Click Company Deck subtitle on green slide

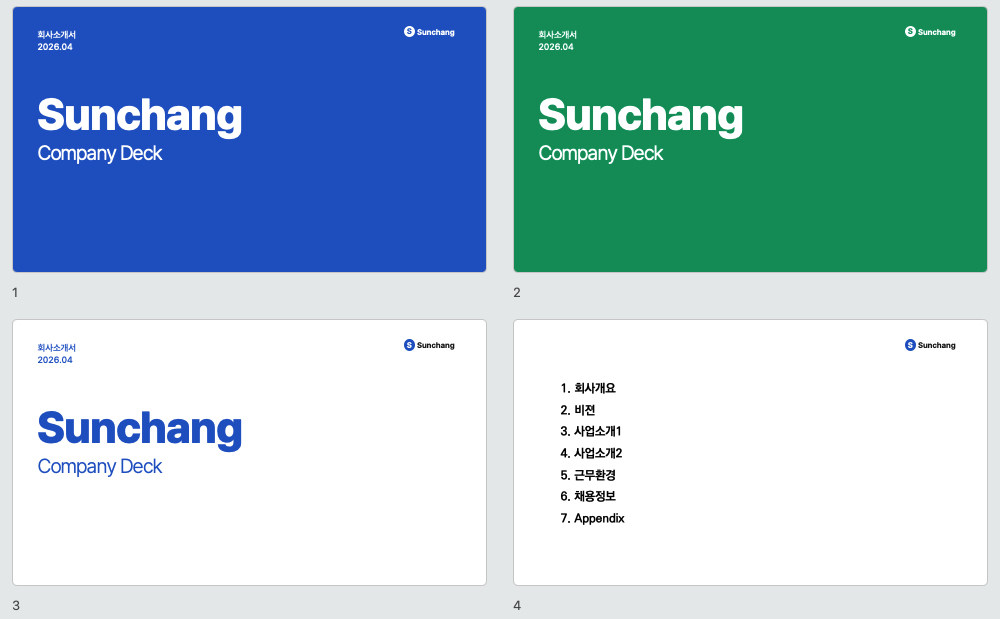click(x=601, y=154)
